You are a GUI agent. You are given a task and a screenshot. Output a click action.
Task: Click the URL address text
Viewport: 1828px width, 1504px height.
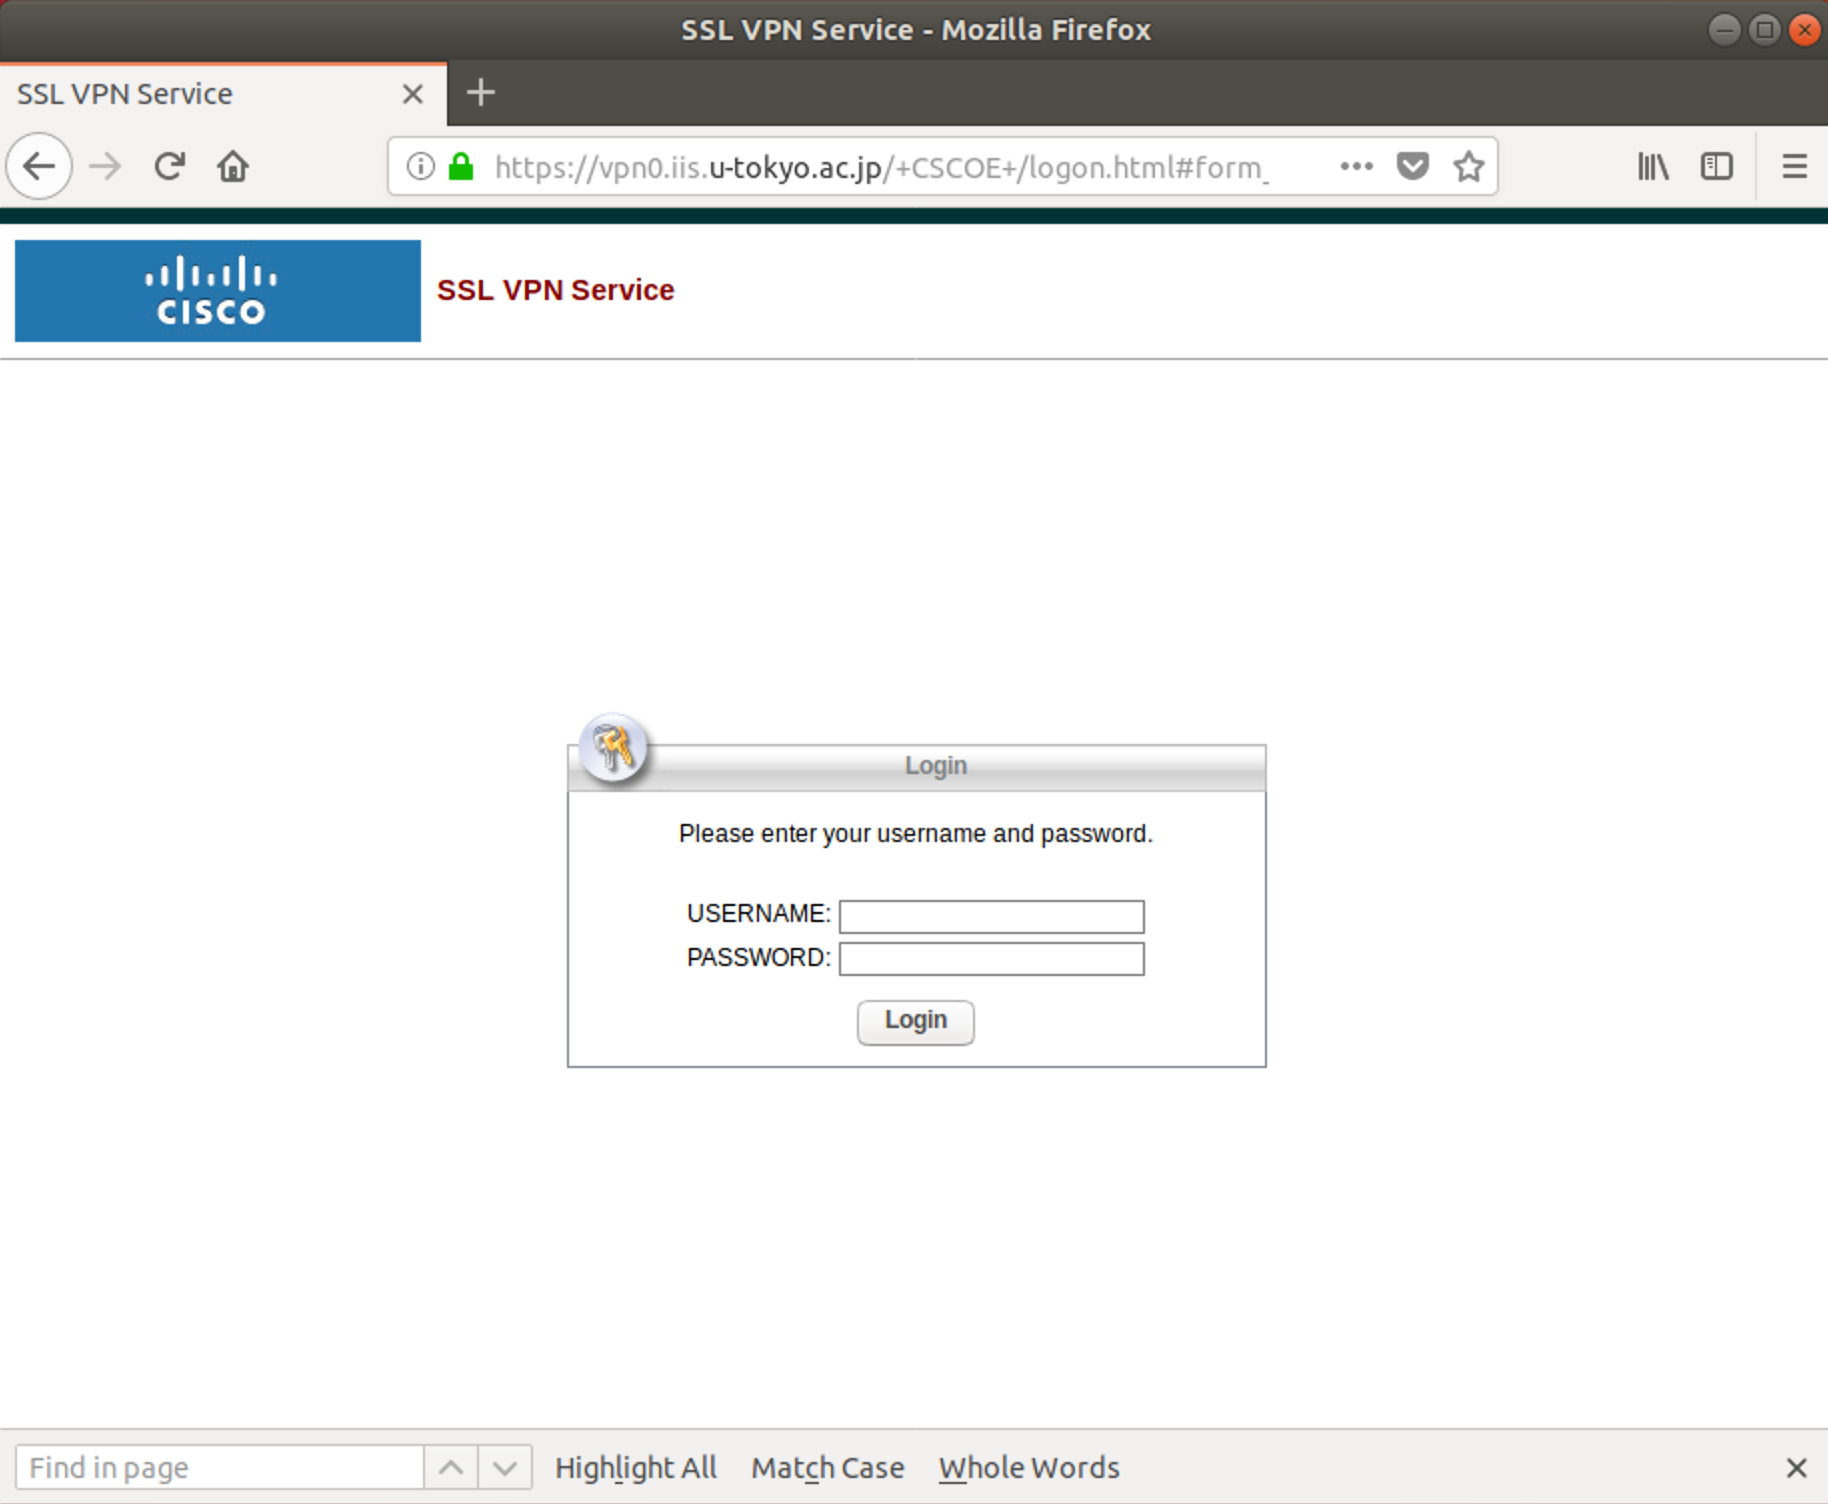pos(882,167)
